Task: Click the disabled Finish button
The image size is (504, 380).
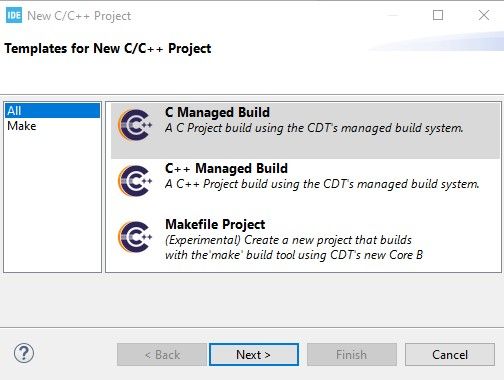Action: pos(352,355)
